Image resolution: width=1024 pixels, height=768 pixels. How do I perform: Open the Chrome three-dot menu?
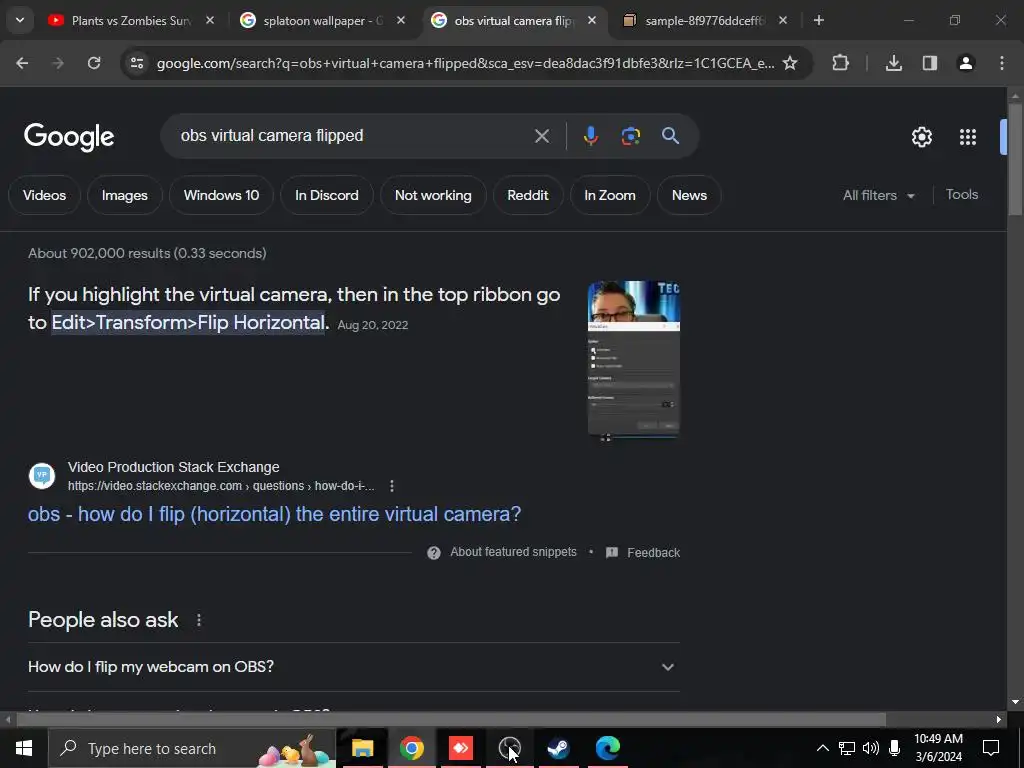[1002, 63]
